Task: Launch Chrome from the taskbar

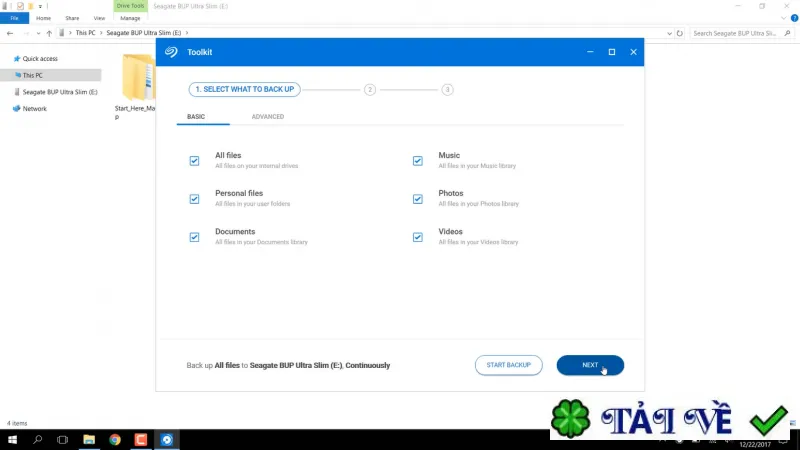Action: [115, 439]
